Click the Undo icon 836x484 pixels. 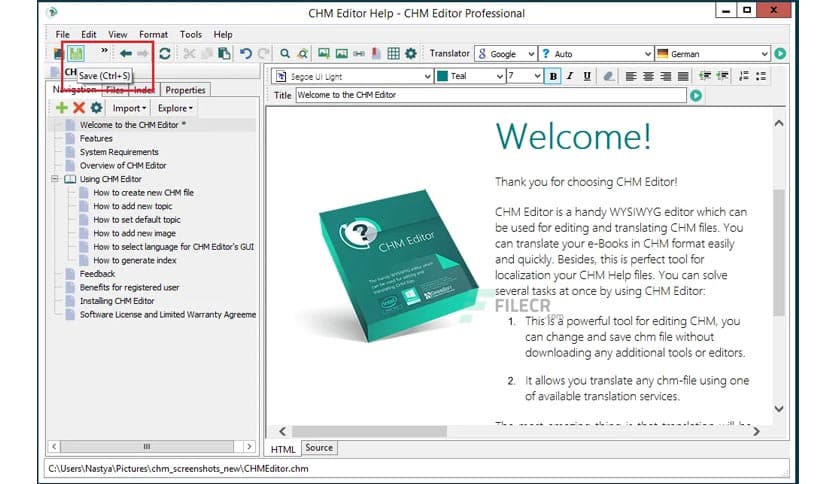(246, 53)
